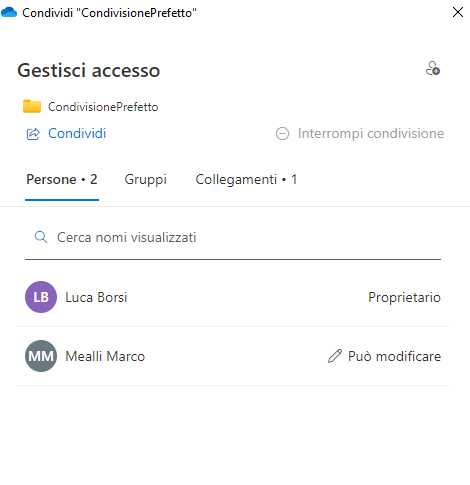Click the CondivisionePrefetto yellow folder icon
The height and width of the screenshot is (485, 470).
32,106
